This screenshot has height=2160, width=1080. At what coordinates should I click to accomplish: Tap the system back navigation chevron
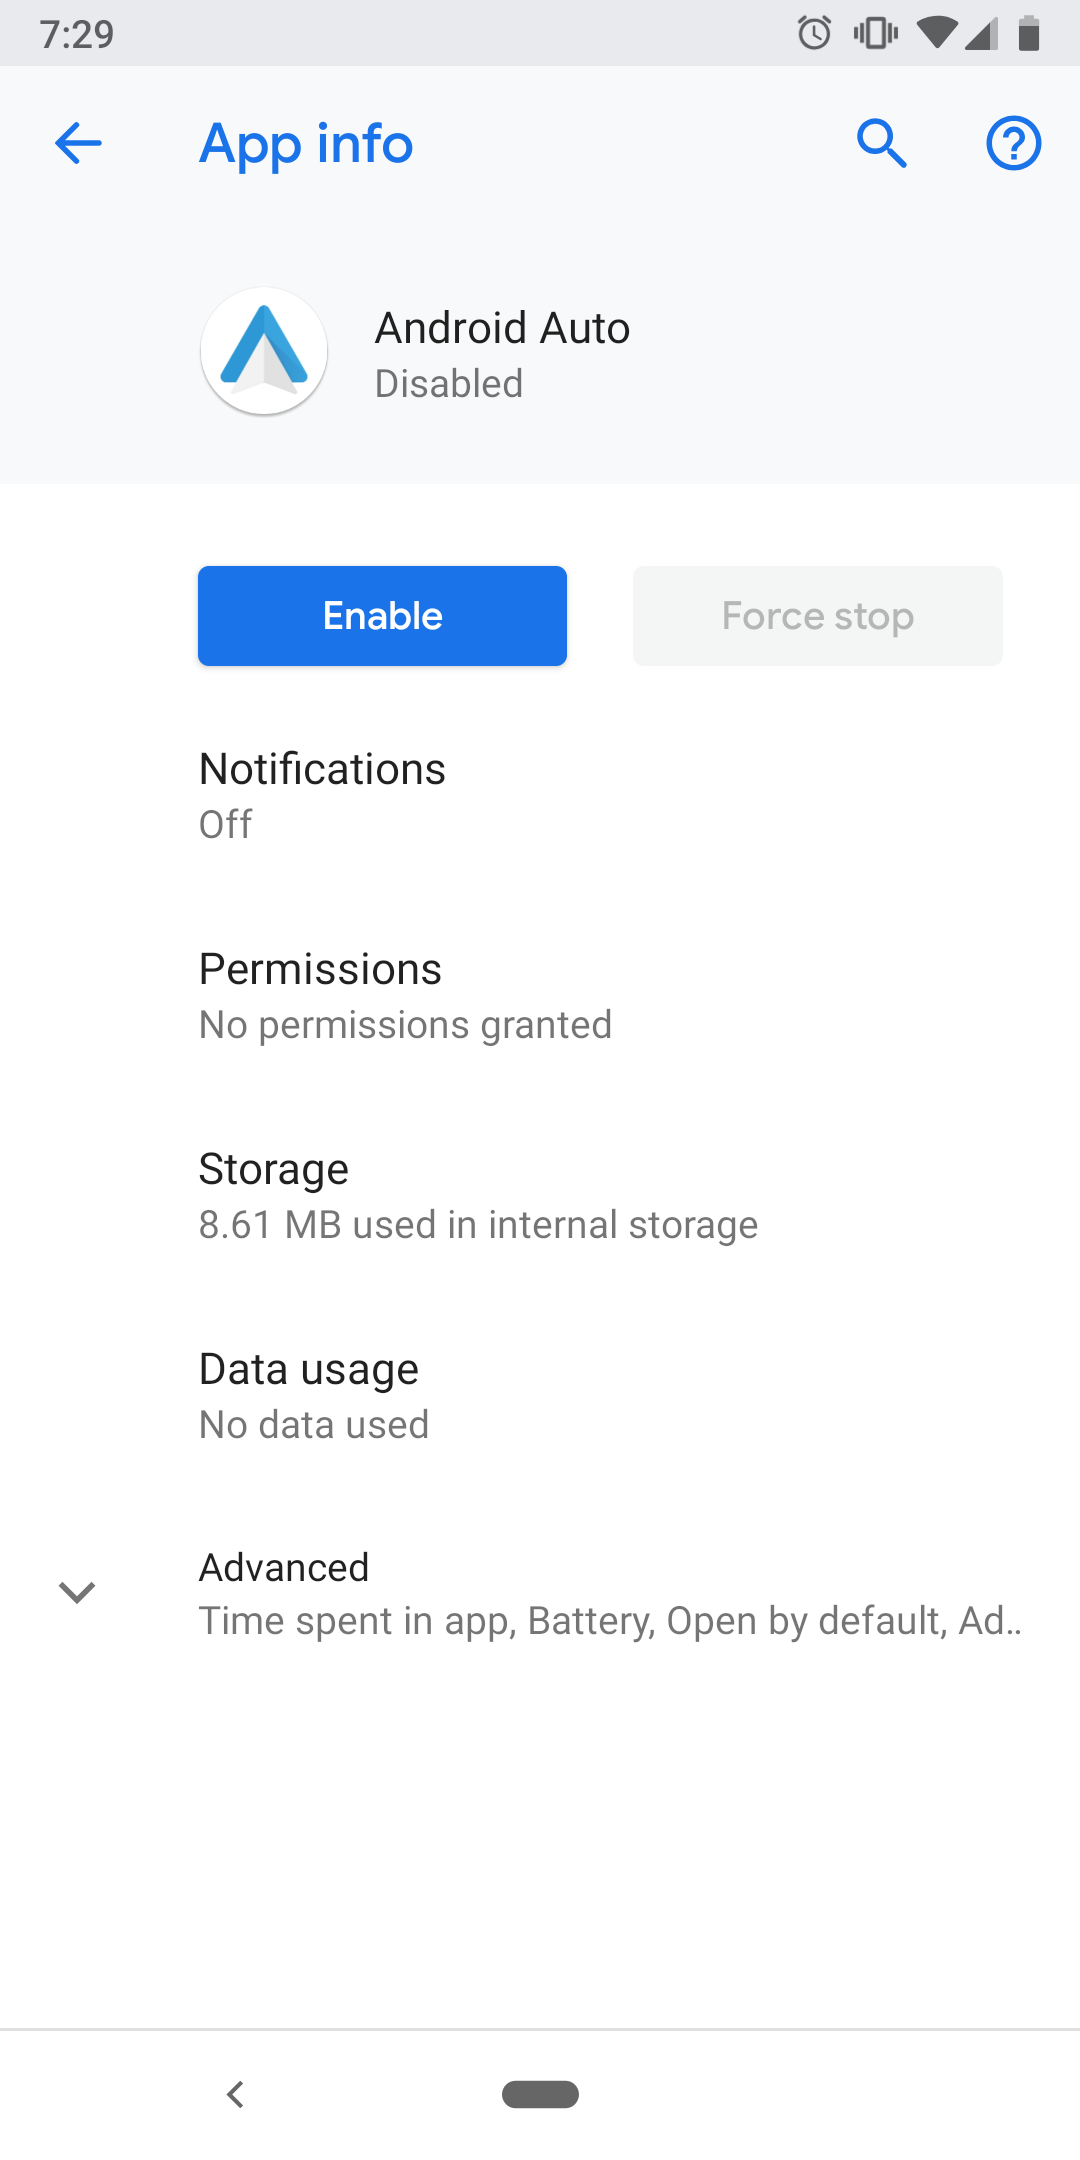236,2094
